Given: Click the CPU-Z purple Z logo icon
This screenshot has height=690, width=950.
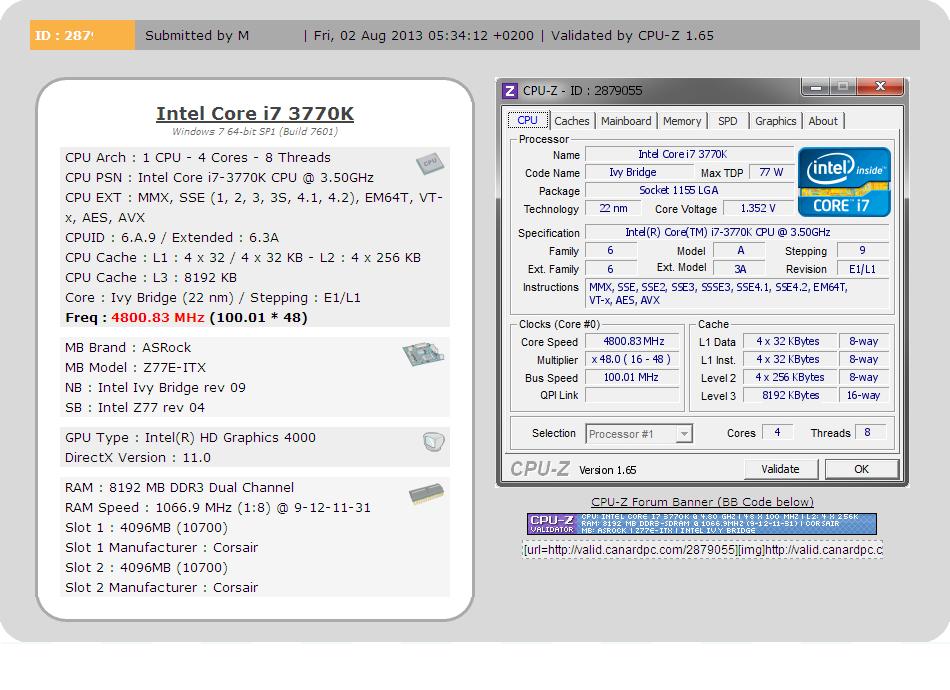Looking at the screenshot, I should pos(510,91).
